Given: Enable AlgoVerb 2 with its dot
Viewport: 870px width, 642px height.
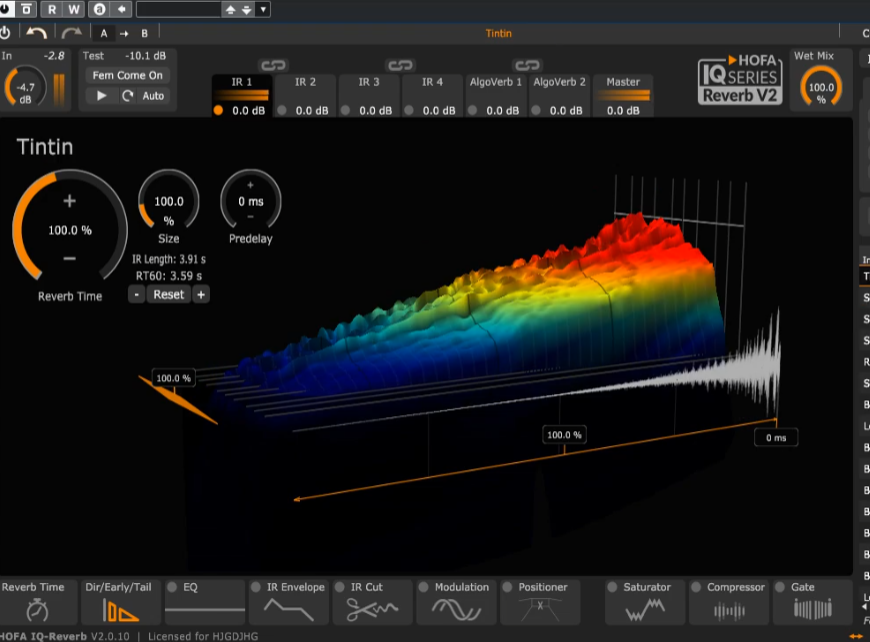Looking at the screenshot, I should coord(536,110).
